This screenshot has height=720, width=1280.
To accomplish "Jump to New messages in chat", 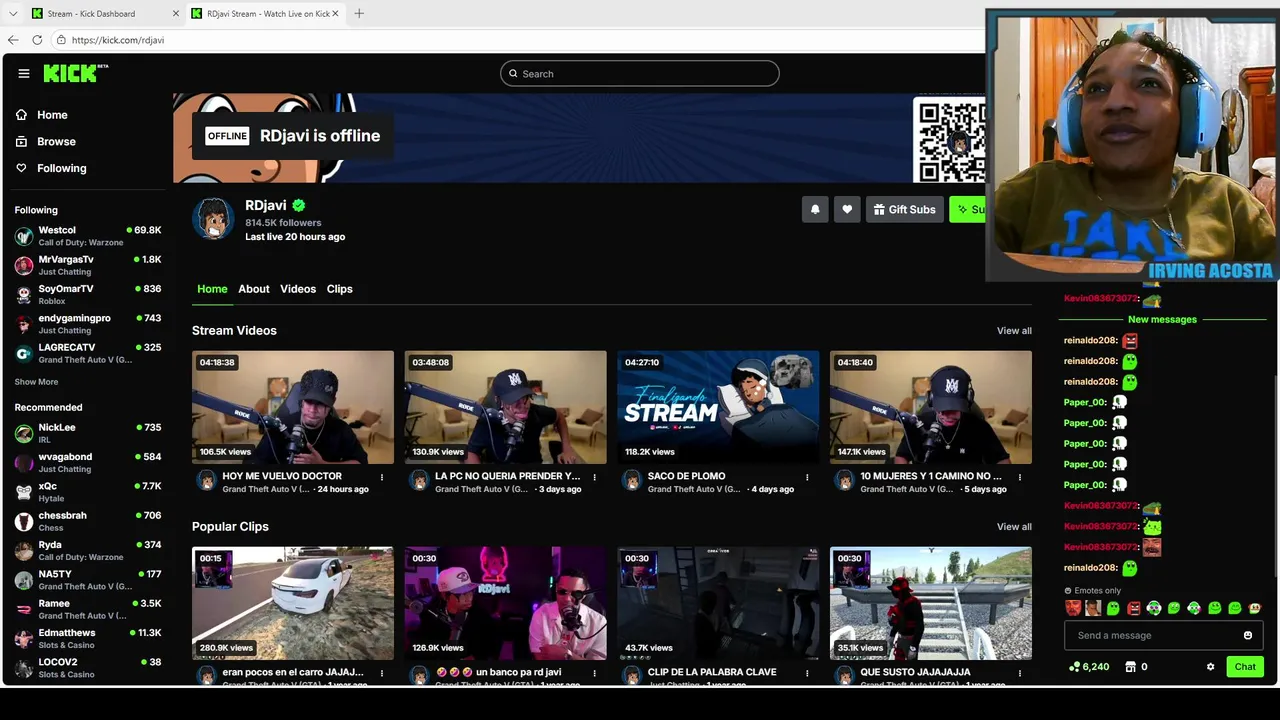I will coord(1162,320).
